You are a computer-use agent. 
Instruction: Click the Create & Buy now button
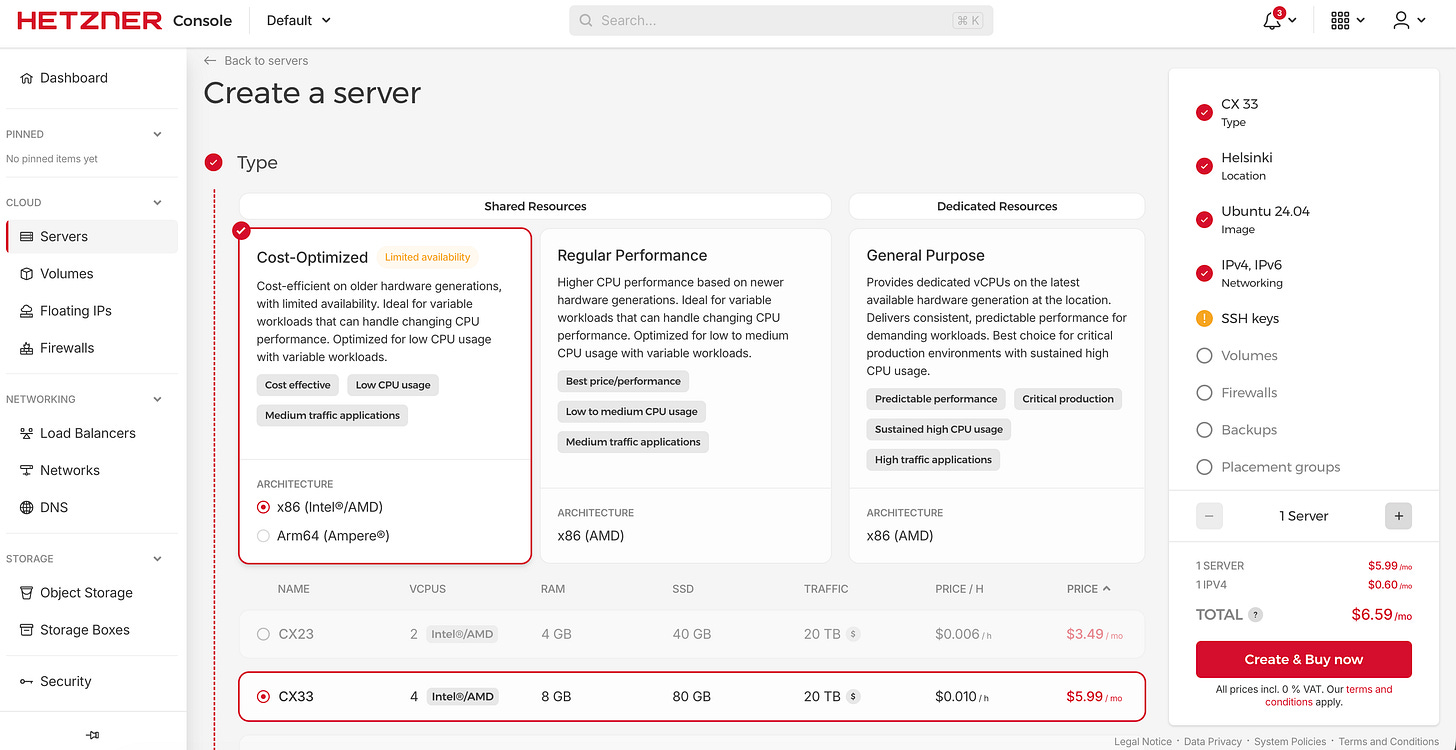(1304, 660)
